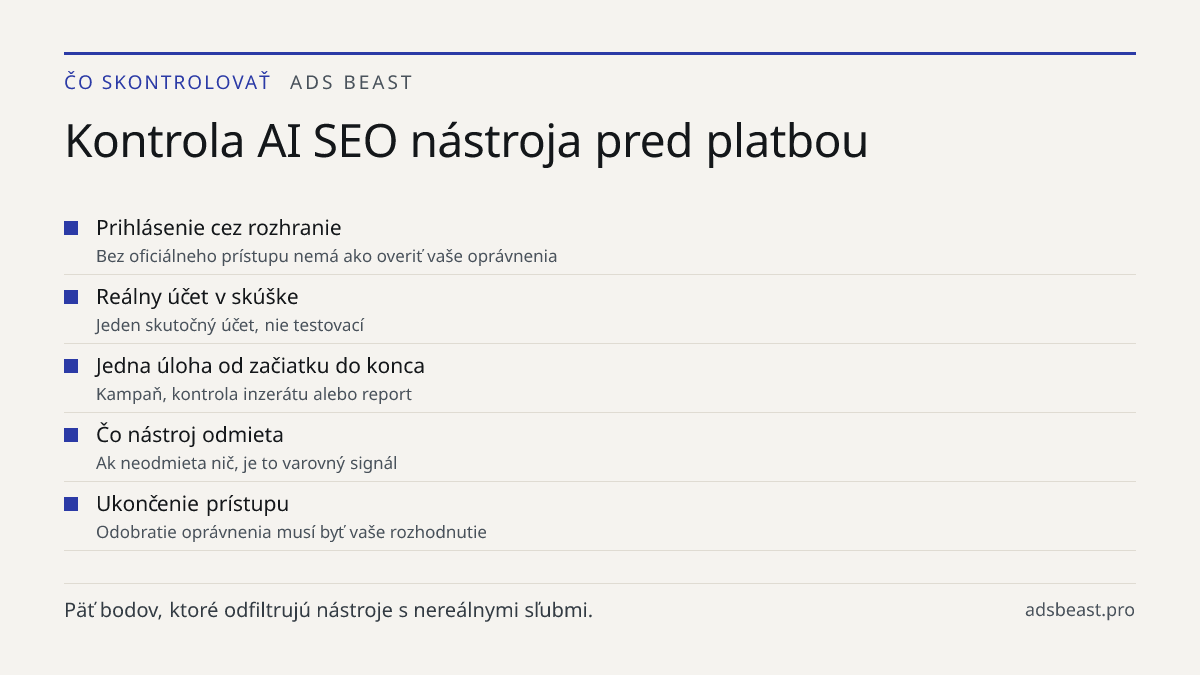Screen dimensions: 1200x675
Task: Select the 'Reálny účet v skúške' title
Action: (x=197, y=297)
